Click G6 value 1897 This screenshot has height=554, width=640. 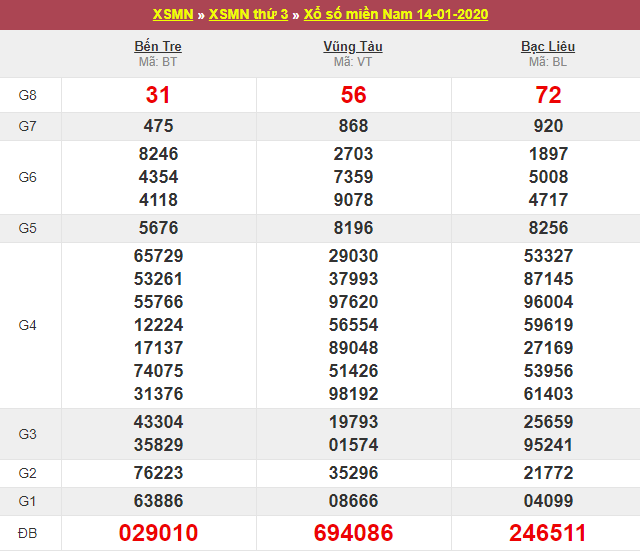click(x=548, y=154)
